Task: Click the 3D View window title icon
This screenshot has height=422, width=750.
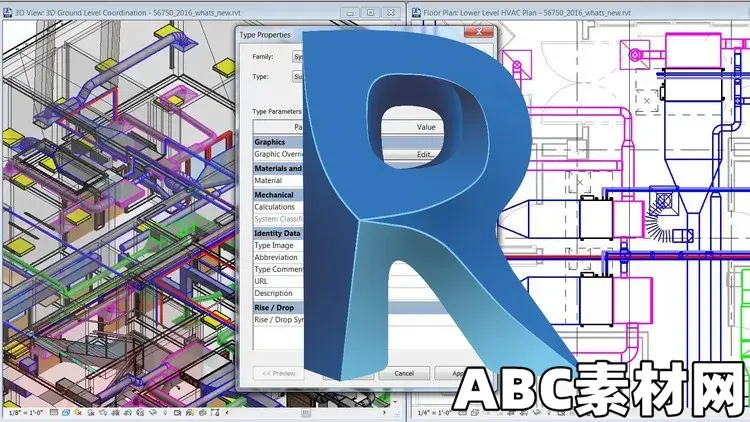Action: 7,12
